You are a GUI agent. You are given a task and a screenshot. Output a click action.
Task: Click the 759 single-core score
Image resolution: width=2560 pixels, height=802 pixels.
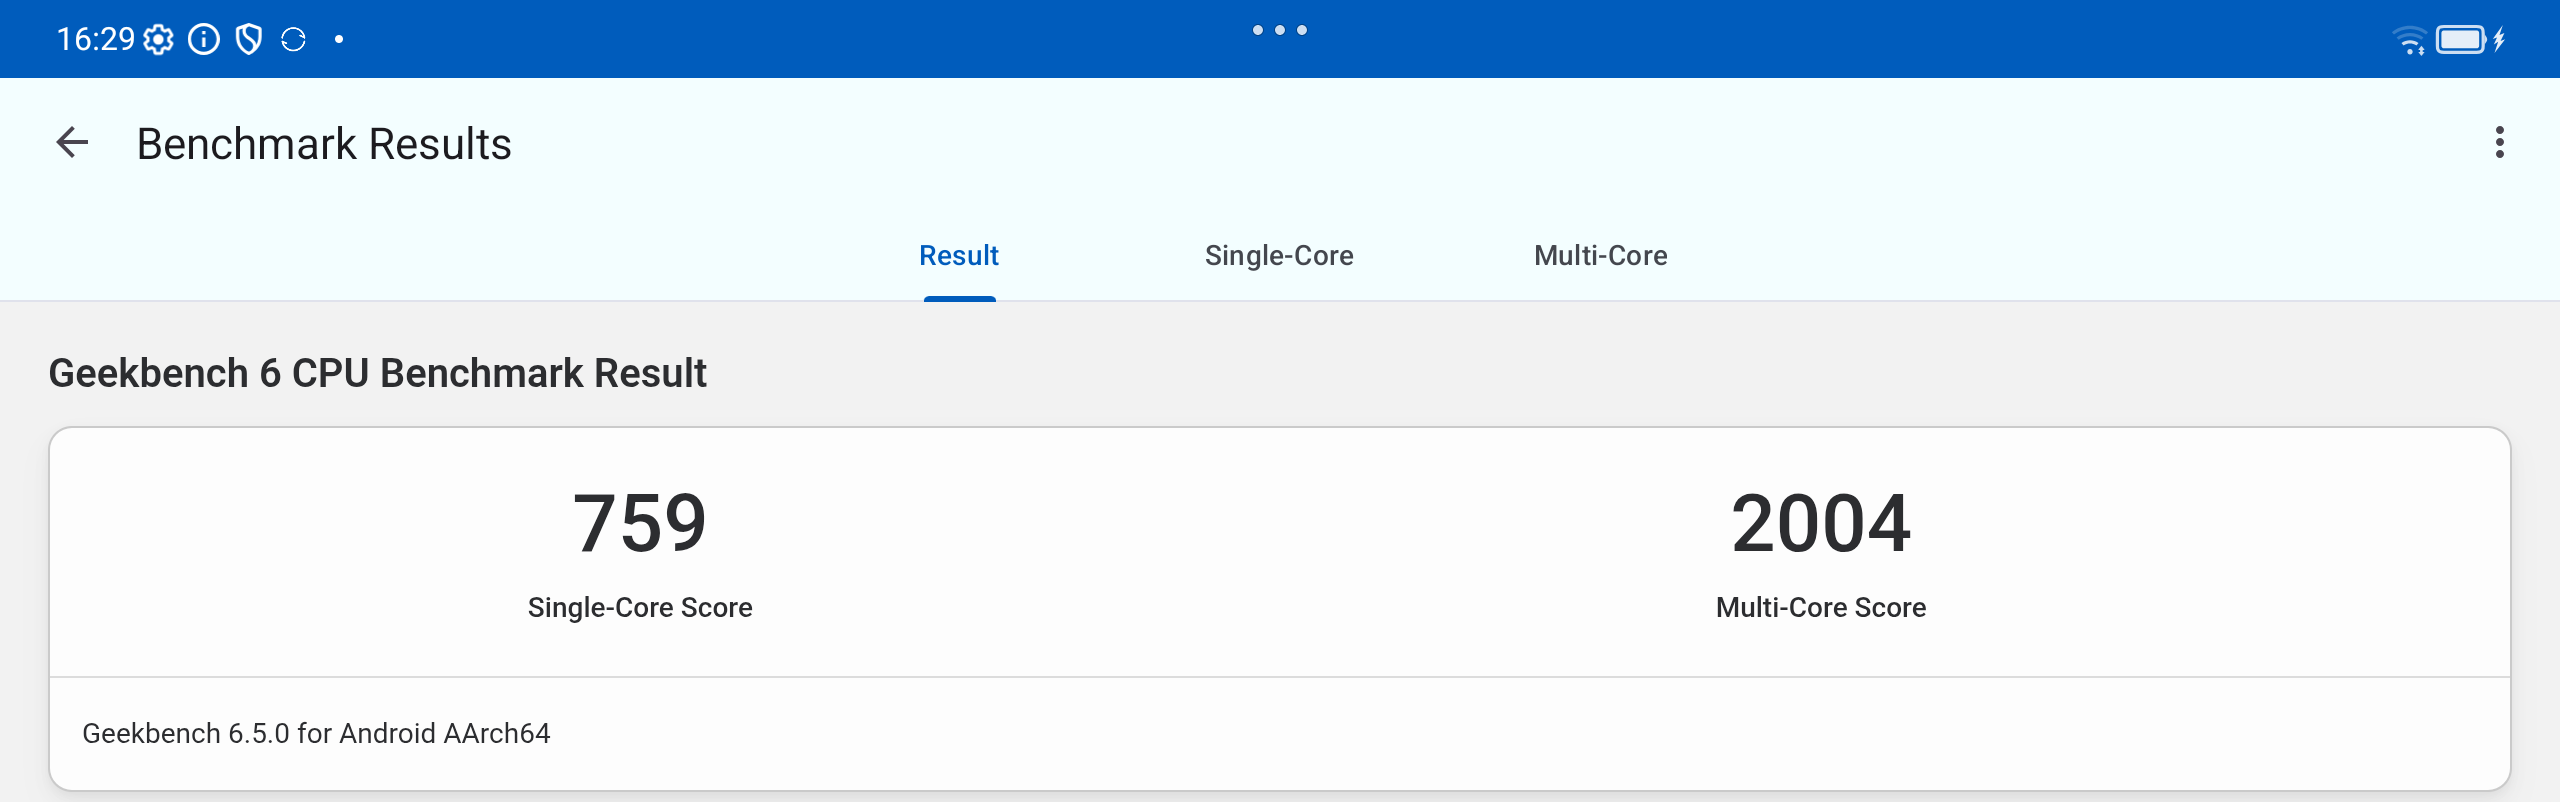point(640,523)
